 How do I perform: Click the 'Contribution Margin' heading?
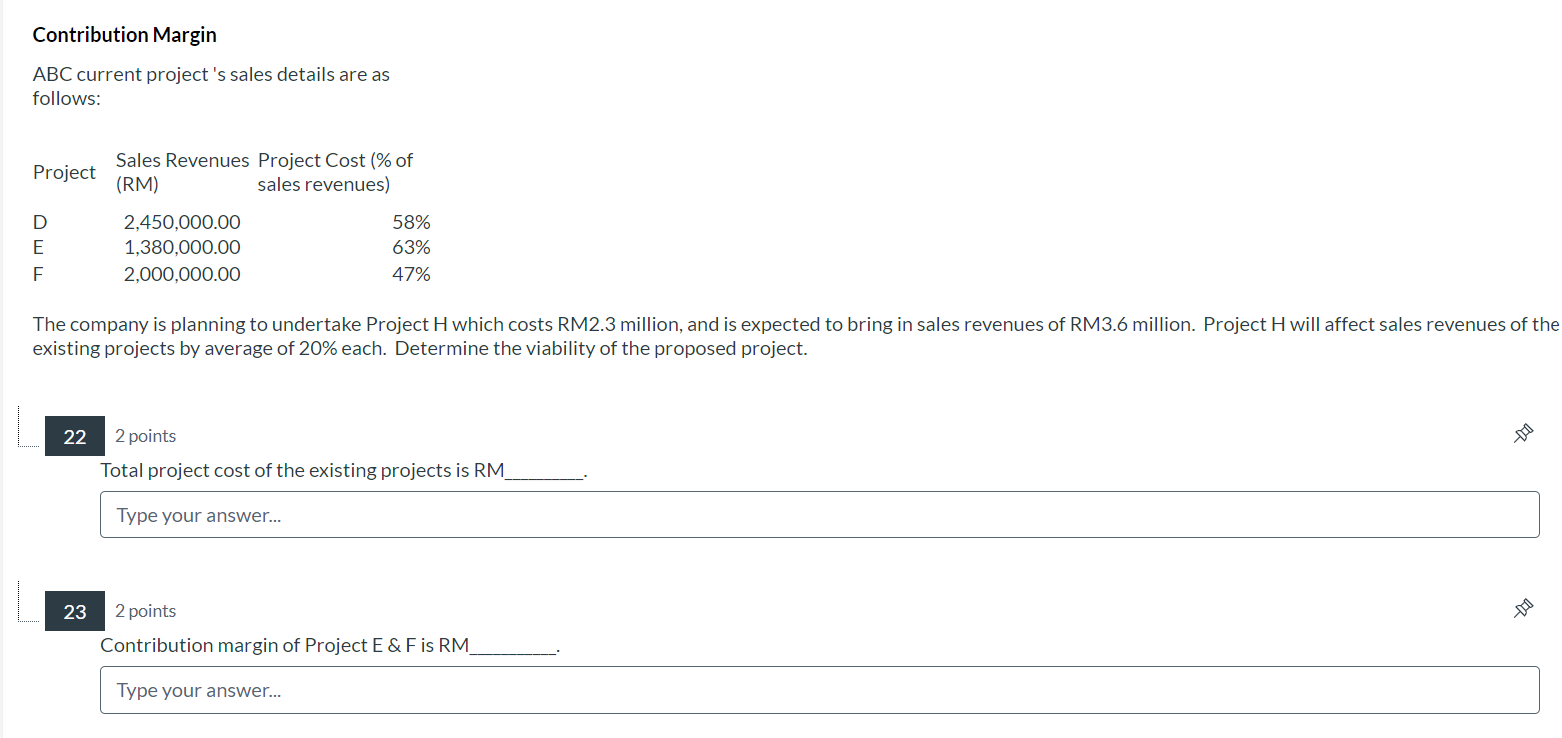[x=124, y=34]
